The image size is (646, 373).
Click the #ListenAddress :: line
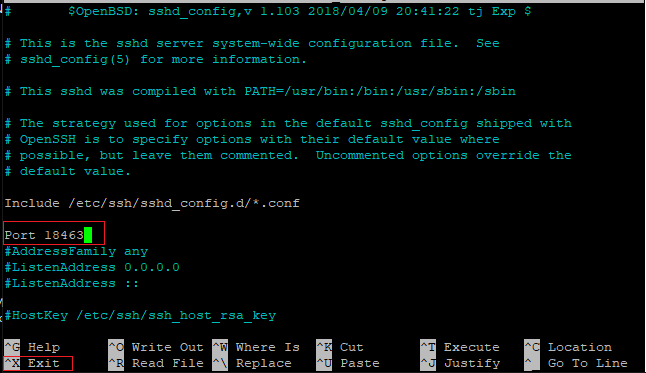72,283
